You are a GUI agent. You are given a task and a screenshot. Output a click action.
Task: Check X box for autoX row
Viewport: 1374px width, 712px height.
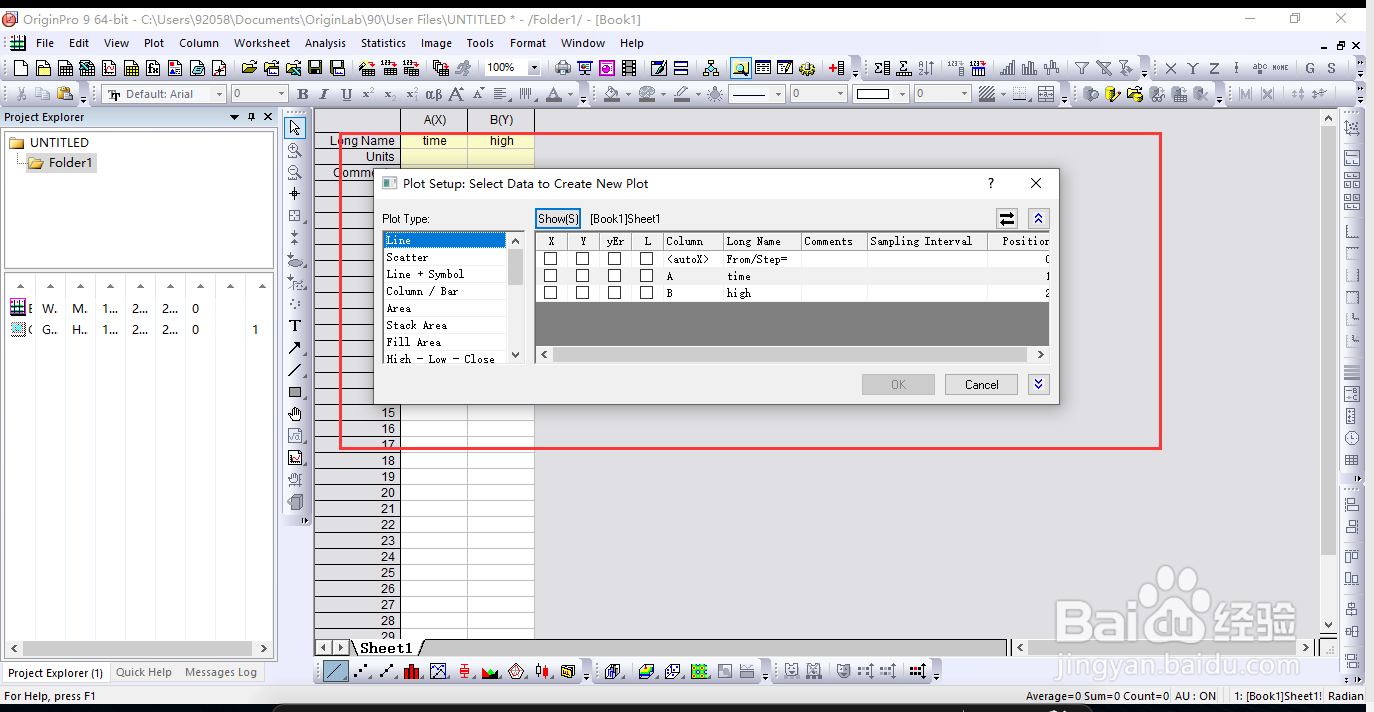550,259
